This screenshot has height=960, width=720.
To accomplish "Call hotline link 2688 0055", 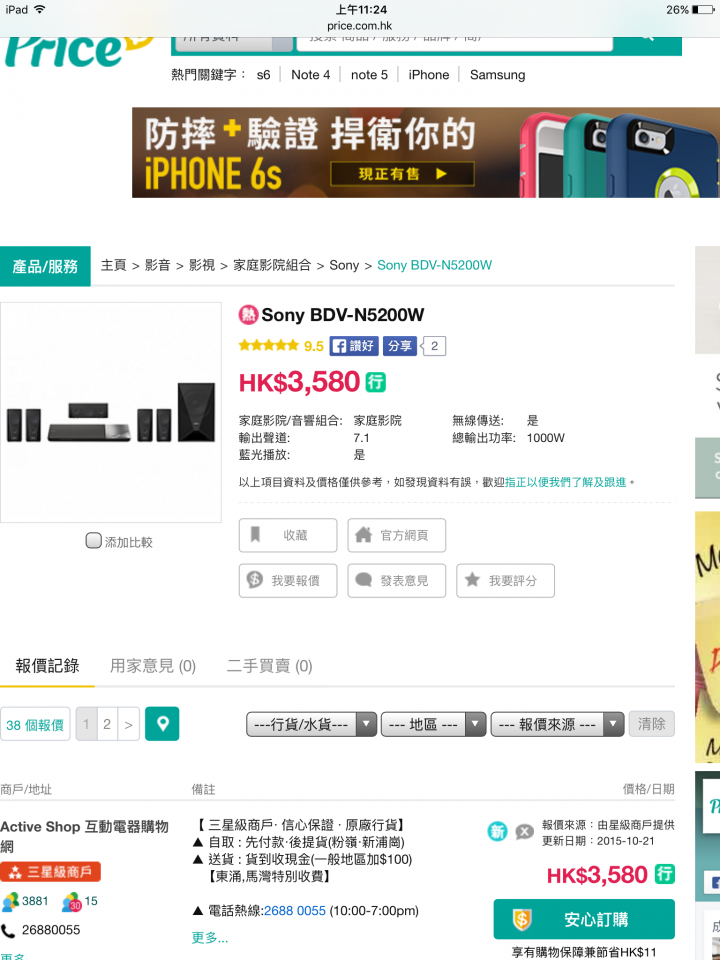I will coord(294,911).
